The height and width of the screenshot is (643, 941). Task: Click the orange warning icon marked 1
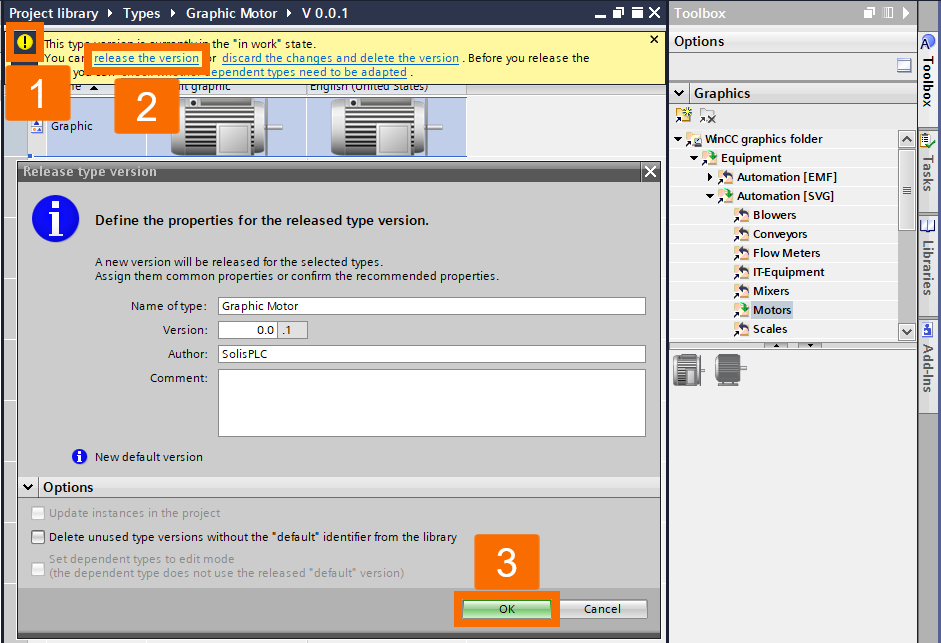pos(23,44)
